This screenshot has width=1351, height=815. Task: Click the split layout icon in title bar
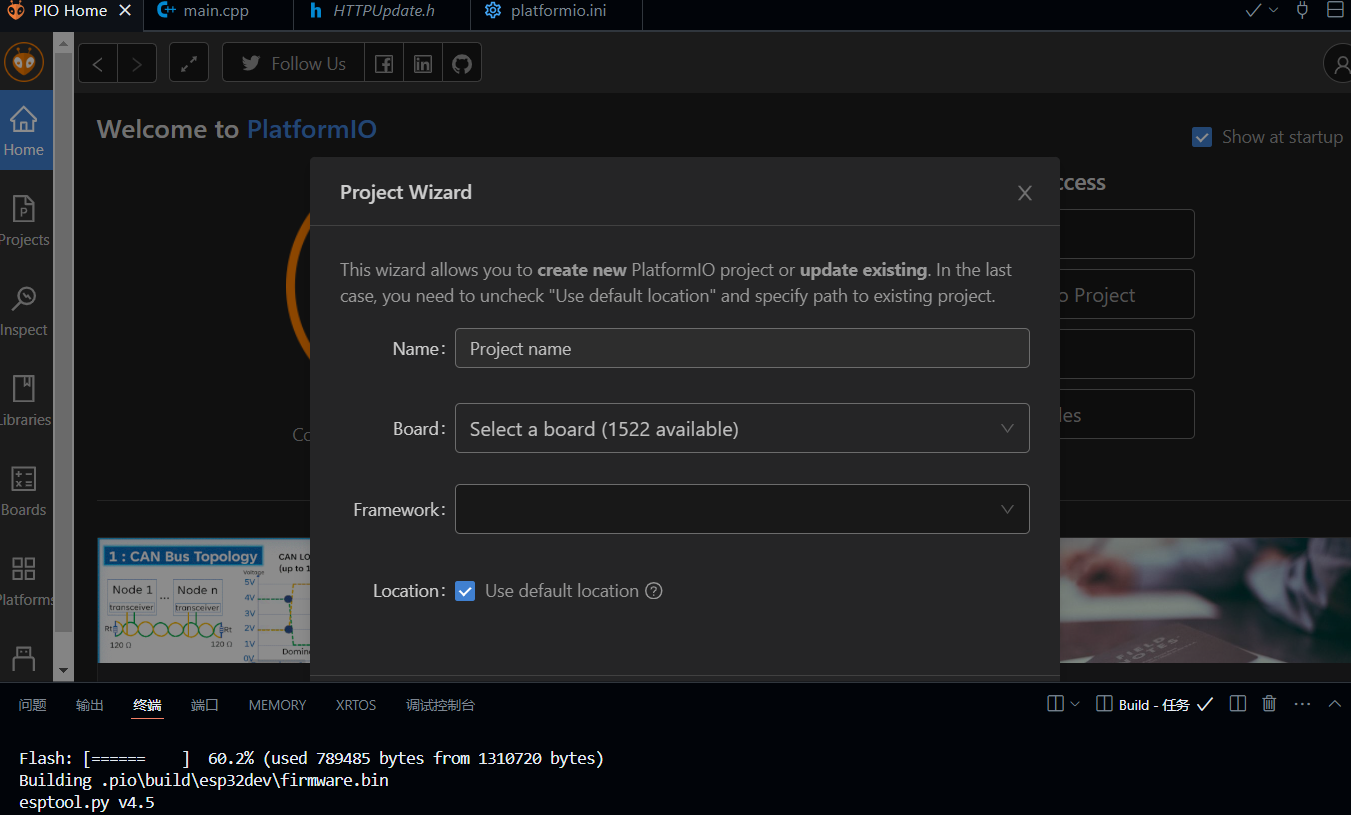point(1335,11)
